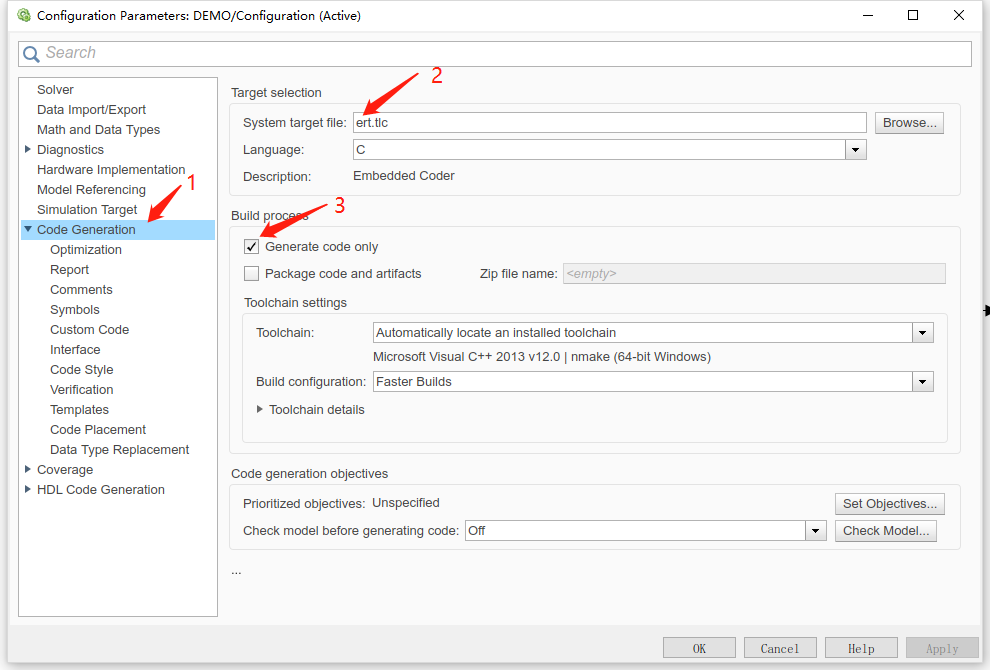Click the OK button
The height and width of the screenshot is (670, 990).
click(x=699, y=649)
